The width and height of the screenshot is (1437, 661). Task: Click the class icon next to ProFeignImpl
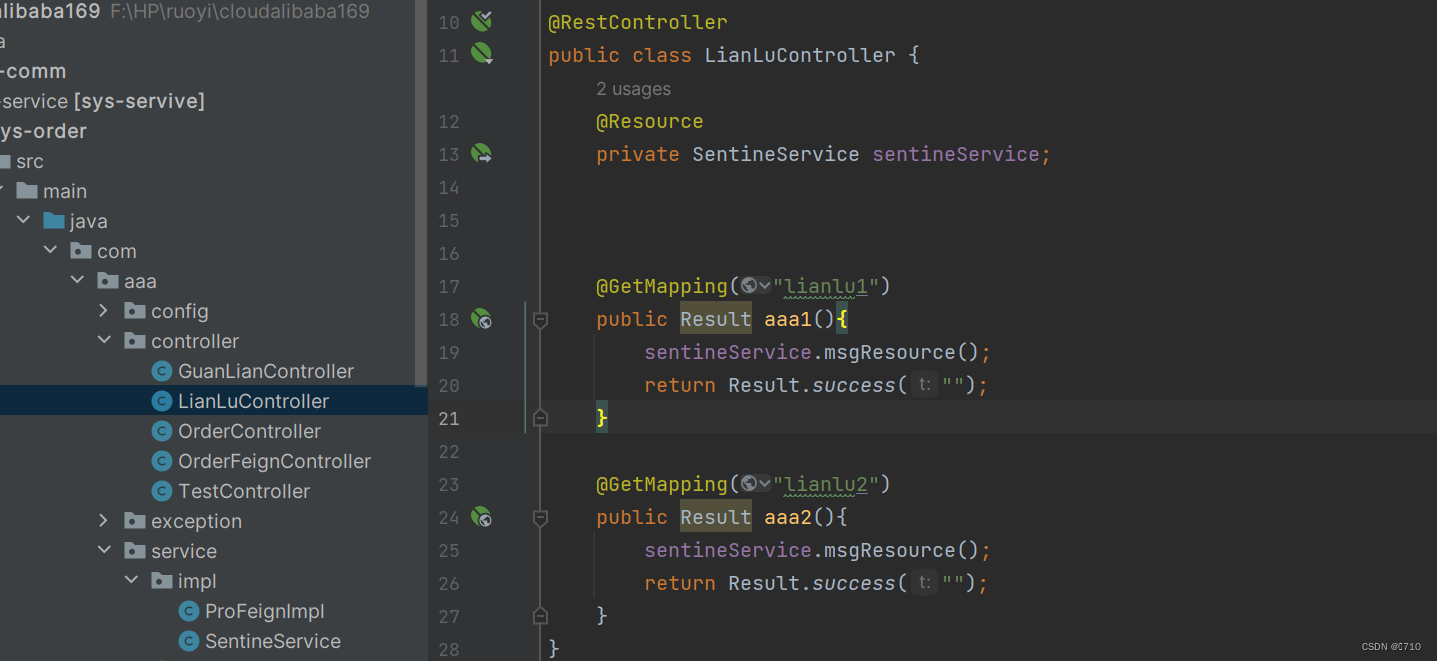190,611
